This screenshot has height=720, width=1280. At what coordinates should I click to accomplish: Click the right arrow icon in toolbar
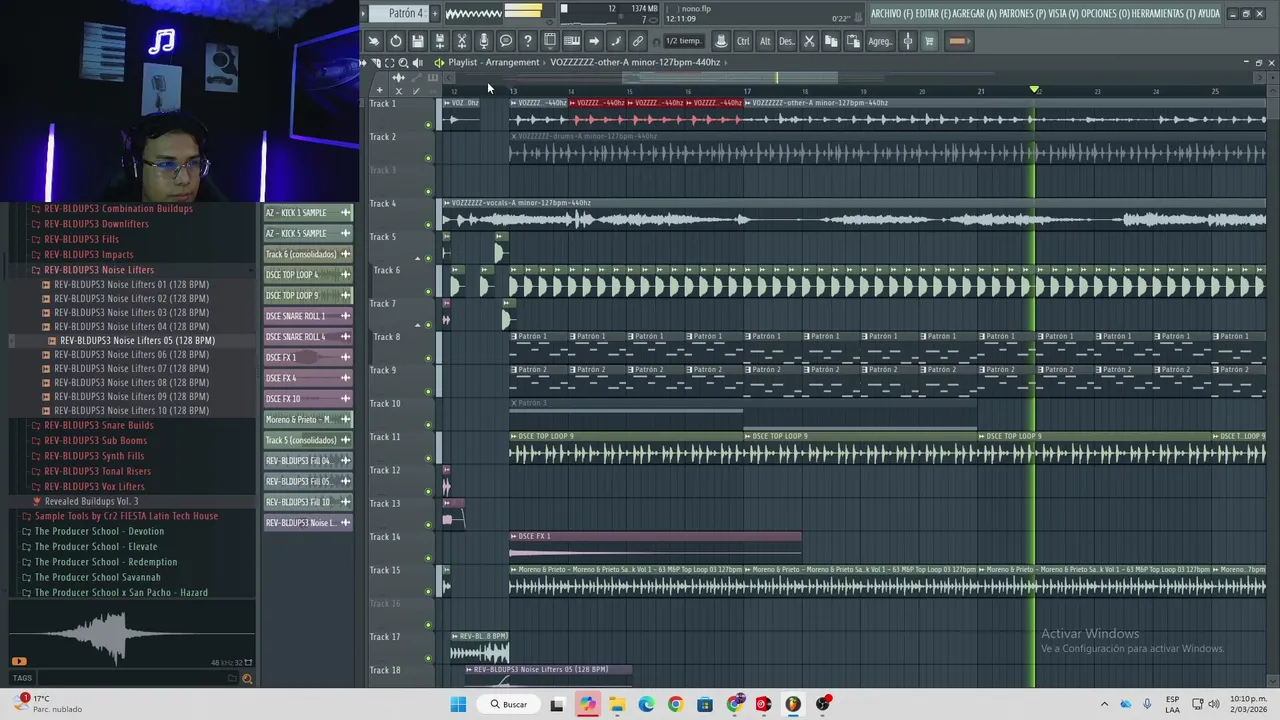[594, 41]
